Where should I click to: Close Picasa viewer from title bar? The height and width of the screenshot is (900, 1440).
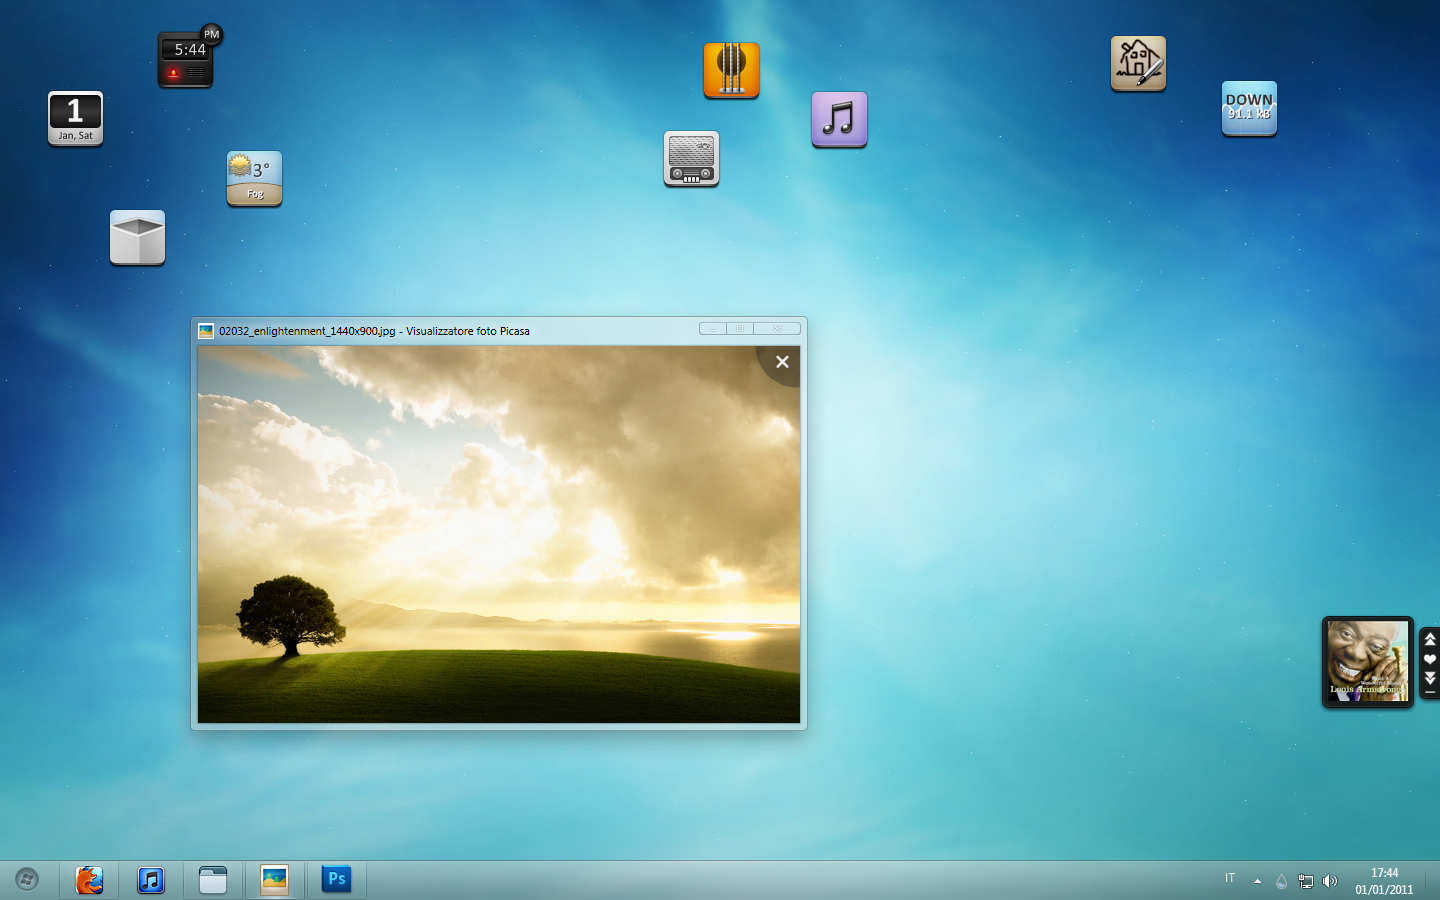(x=777, y=329)
